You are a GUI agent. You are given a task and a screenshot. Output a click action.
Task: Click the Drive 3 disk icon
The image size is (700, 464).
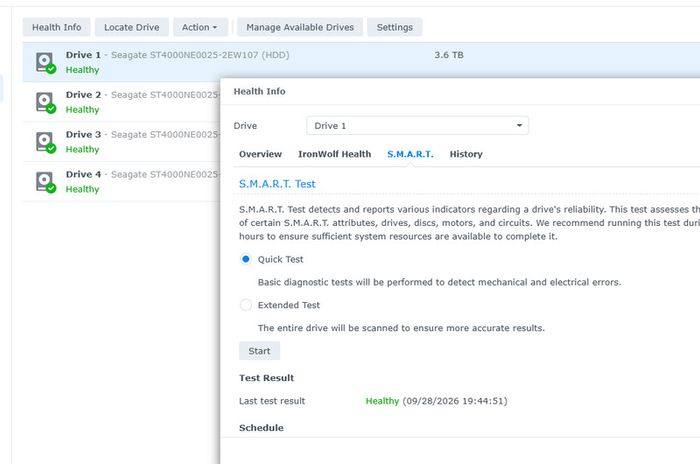pos(46,142)
